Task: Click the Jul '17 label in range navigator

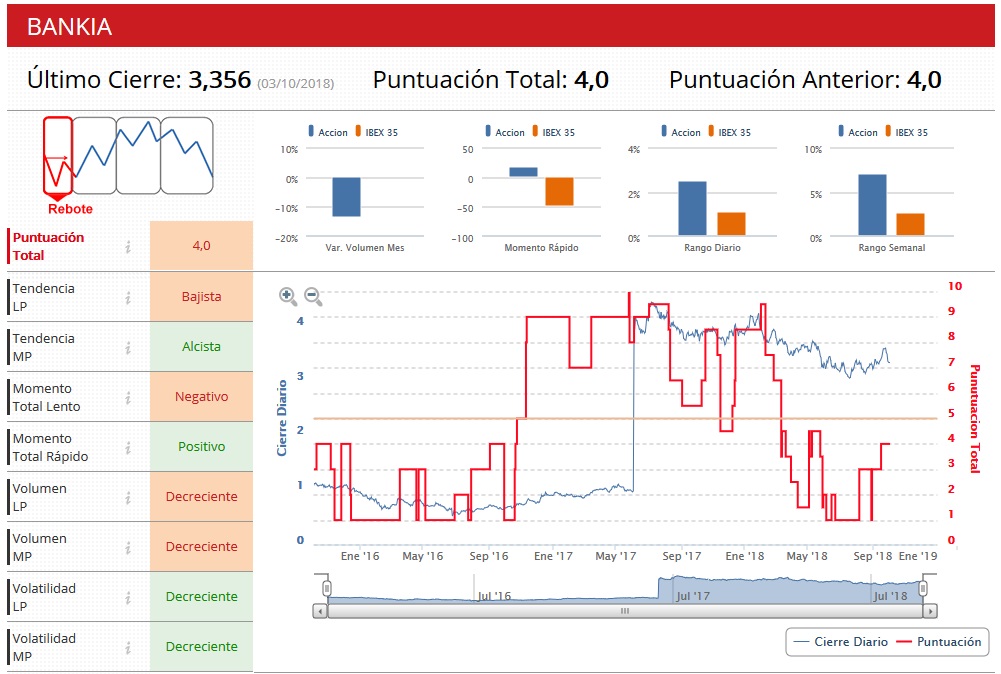Action: coord(693,596)
